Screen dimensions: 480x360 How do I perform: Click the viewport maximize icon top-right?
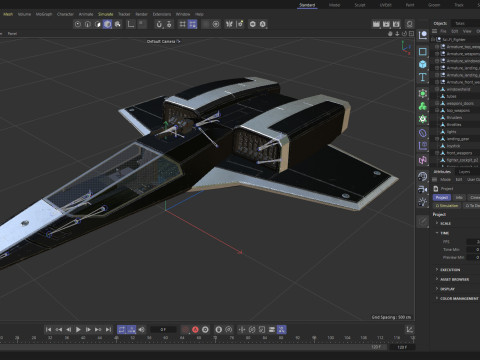pos(412,34)
